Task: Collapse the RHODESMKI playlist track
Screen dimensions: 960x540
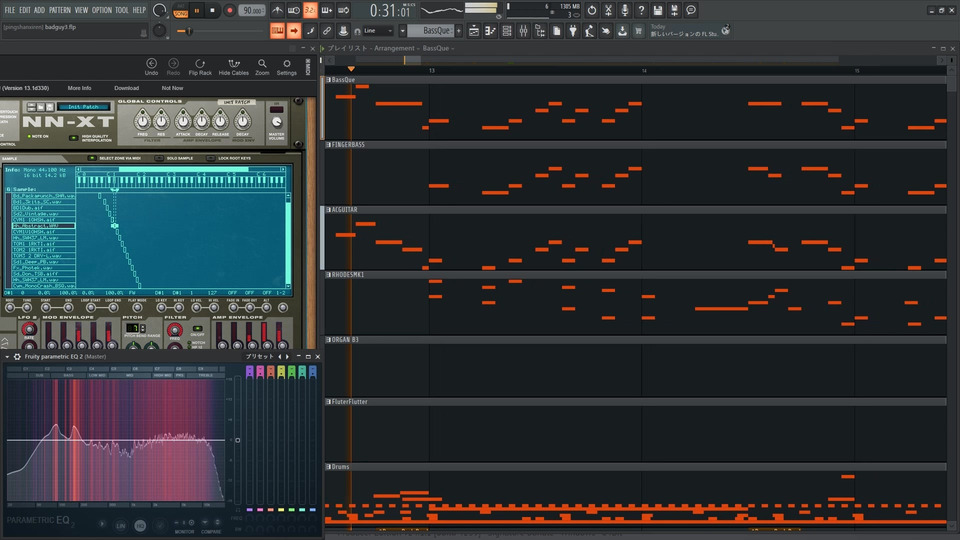Action: point(329,274)
